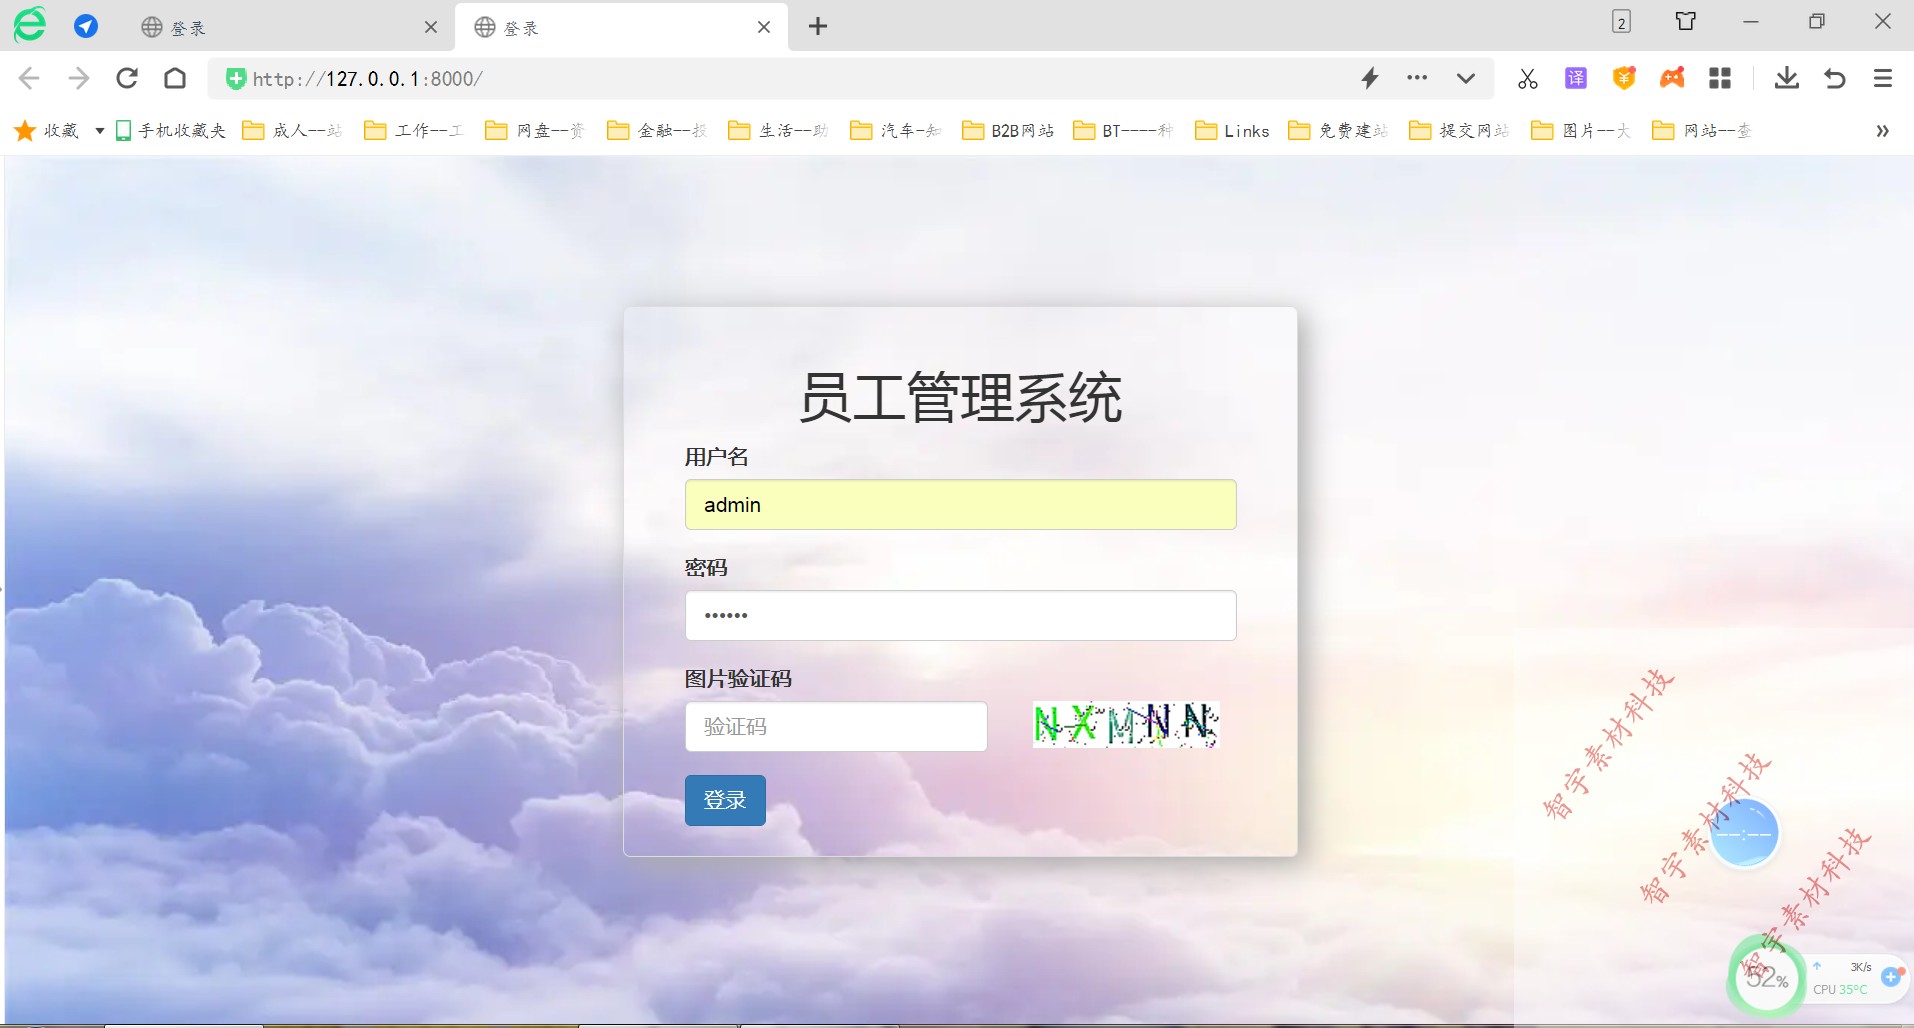Open the download manager icon
Viewport: 1914px width, 1028px height.
(x=1786, y=78)
